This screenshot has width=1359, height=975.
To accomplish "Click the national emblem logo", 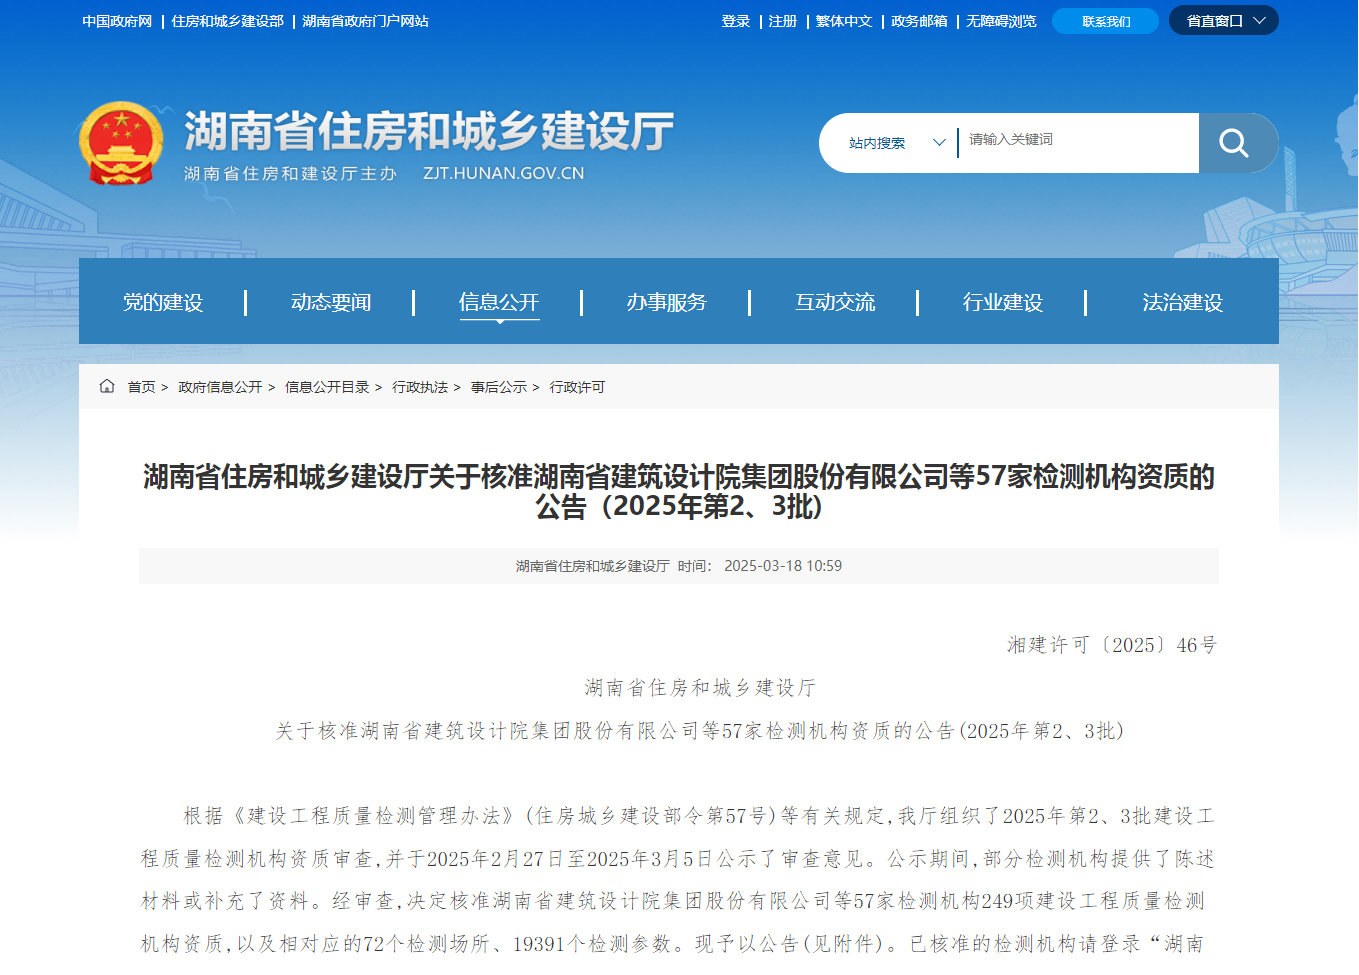I will [121, 143].
